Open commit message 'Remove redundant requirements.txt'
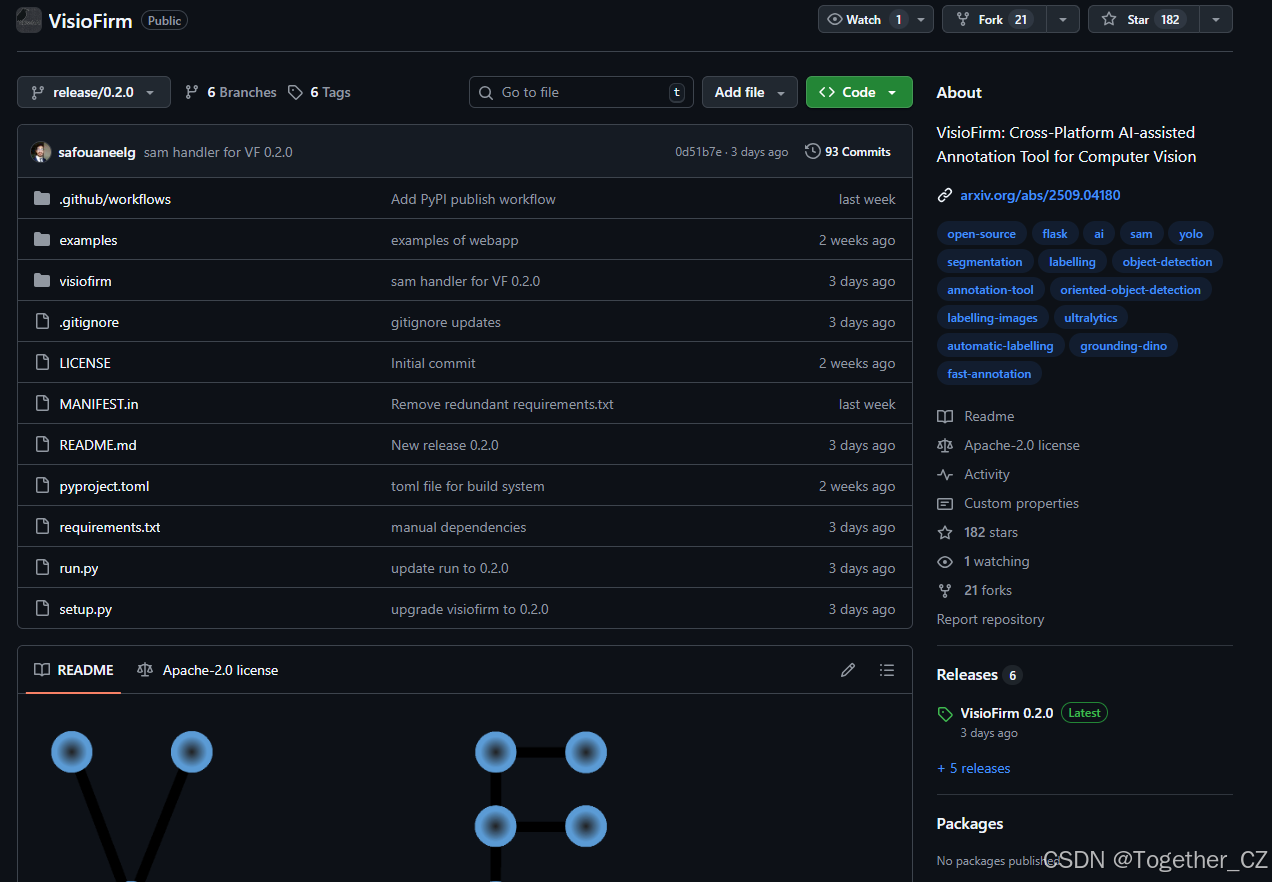 [502, 404]
